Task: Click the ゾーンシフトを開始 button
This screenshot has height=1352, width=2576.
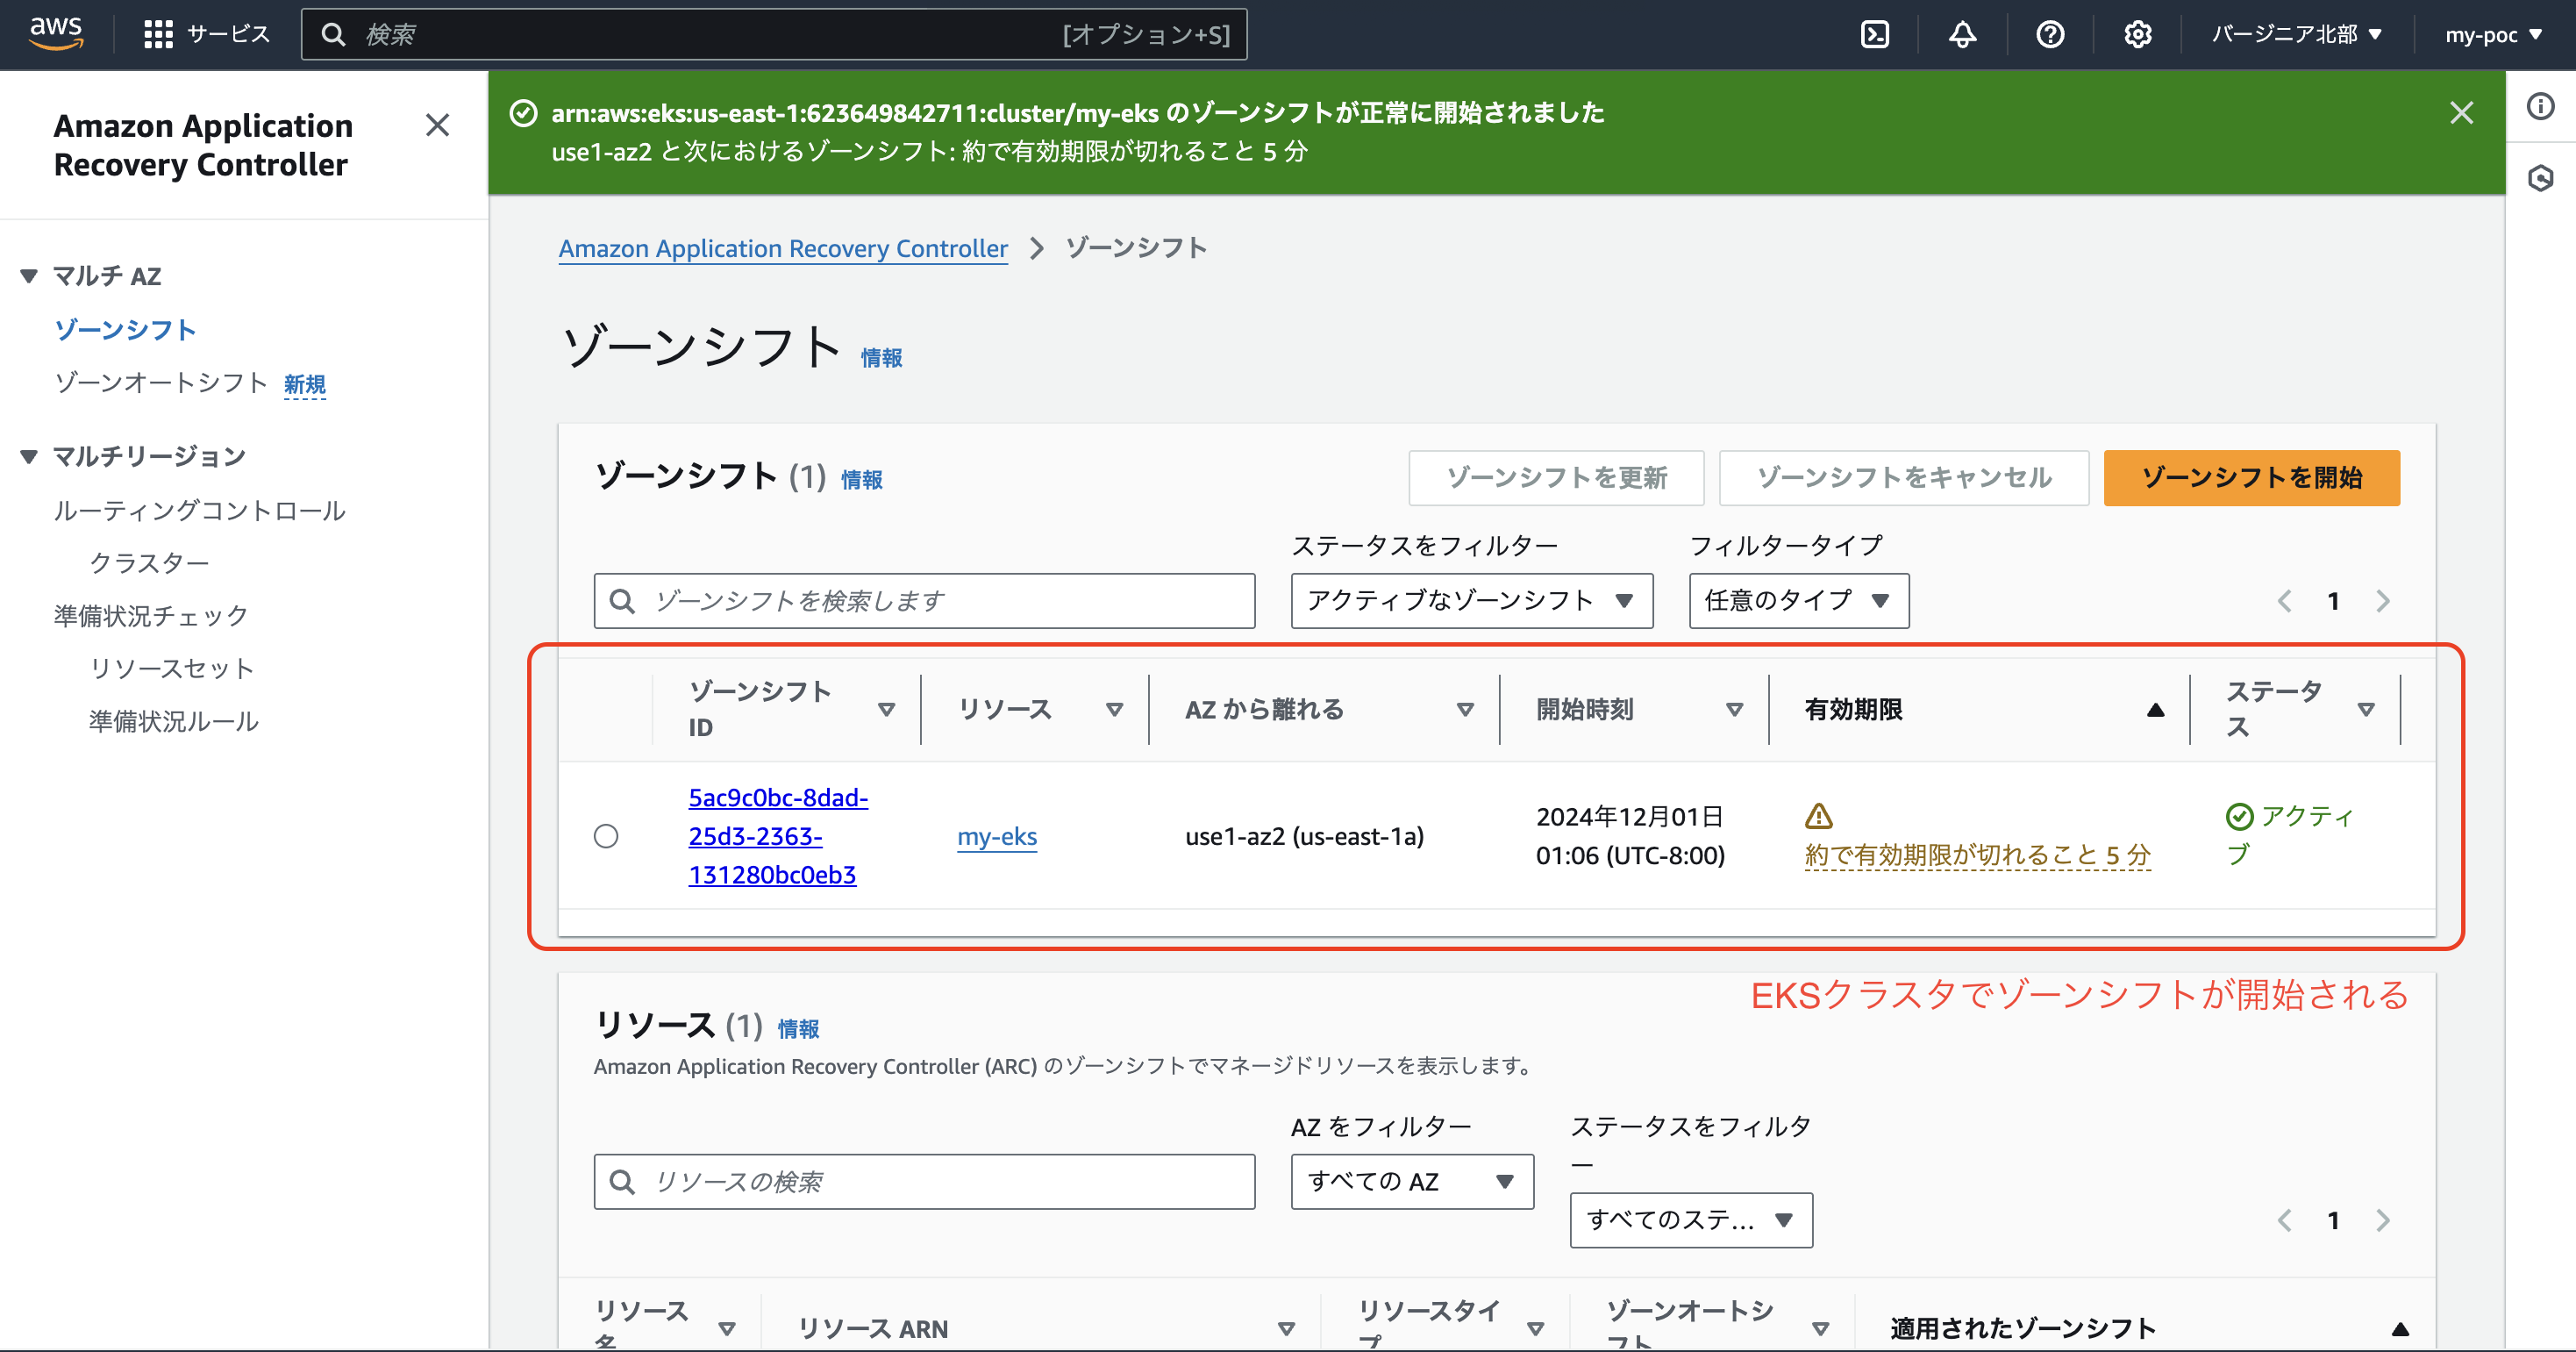Action: click(2251, 477)
